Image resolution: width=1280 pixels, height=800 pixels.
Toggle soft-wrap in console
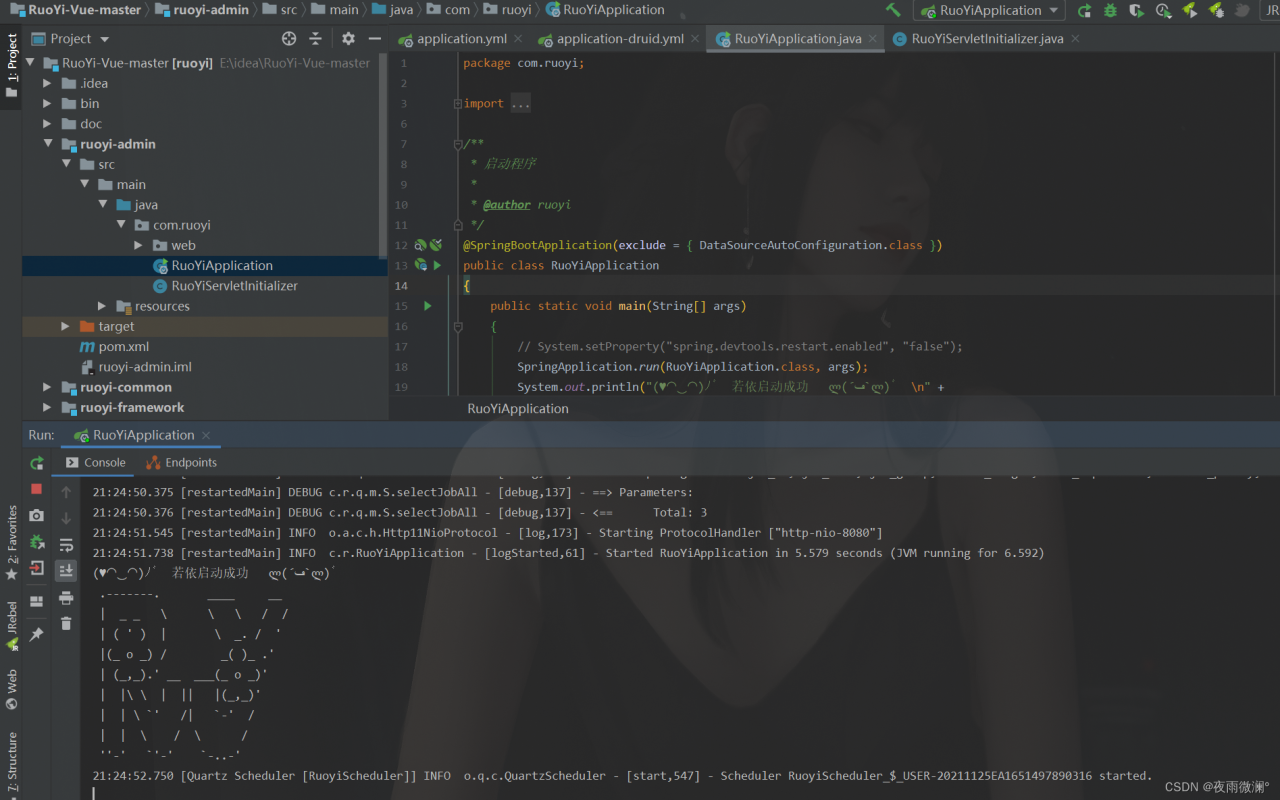pos(66,544)
